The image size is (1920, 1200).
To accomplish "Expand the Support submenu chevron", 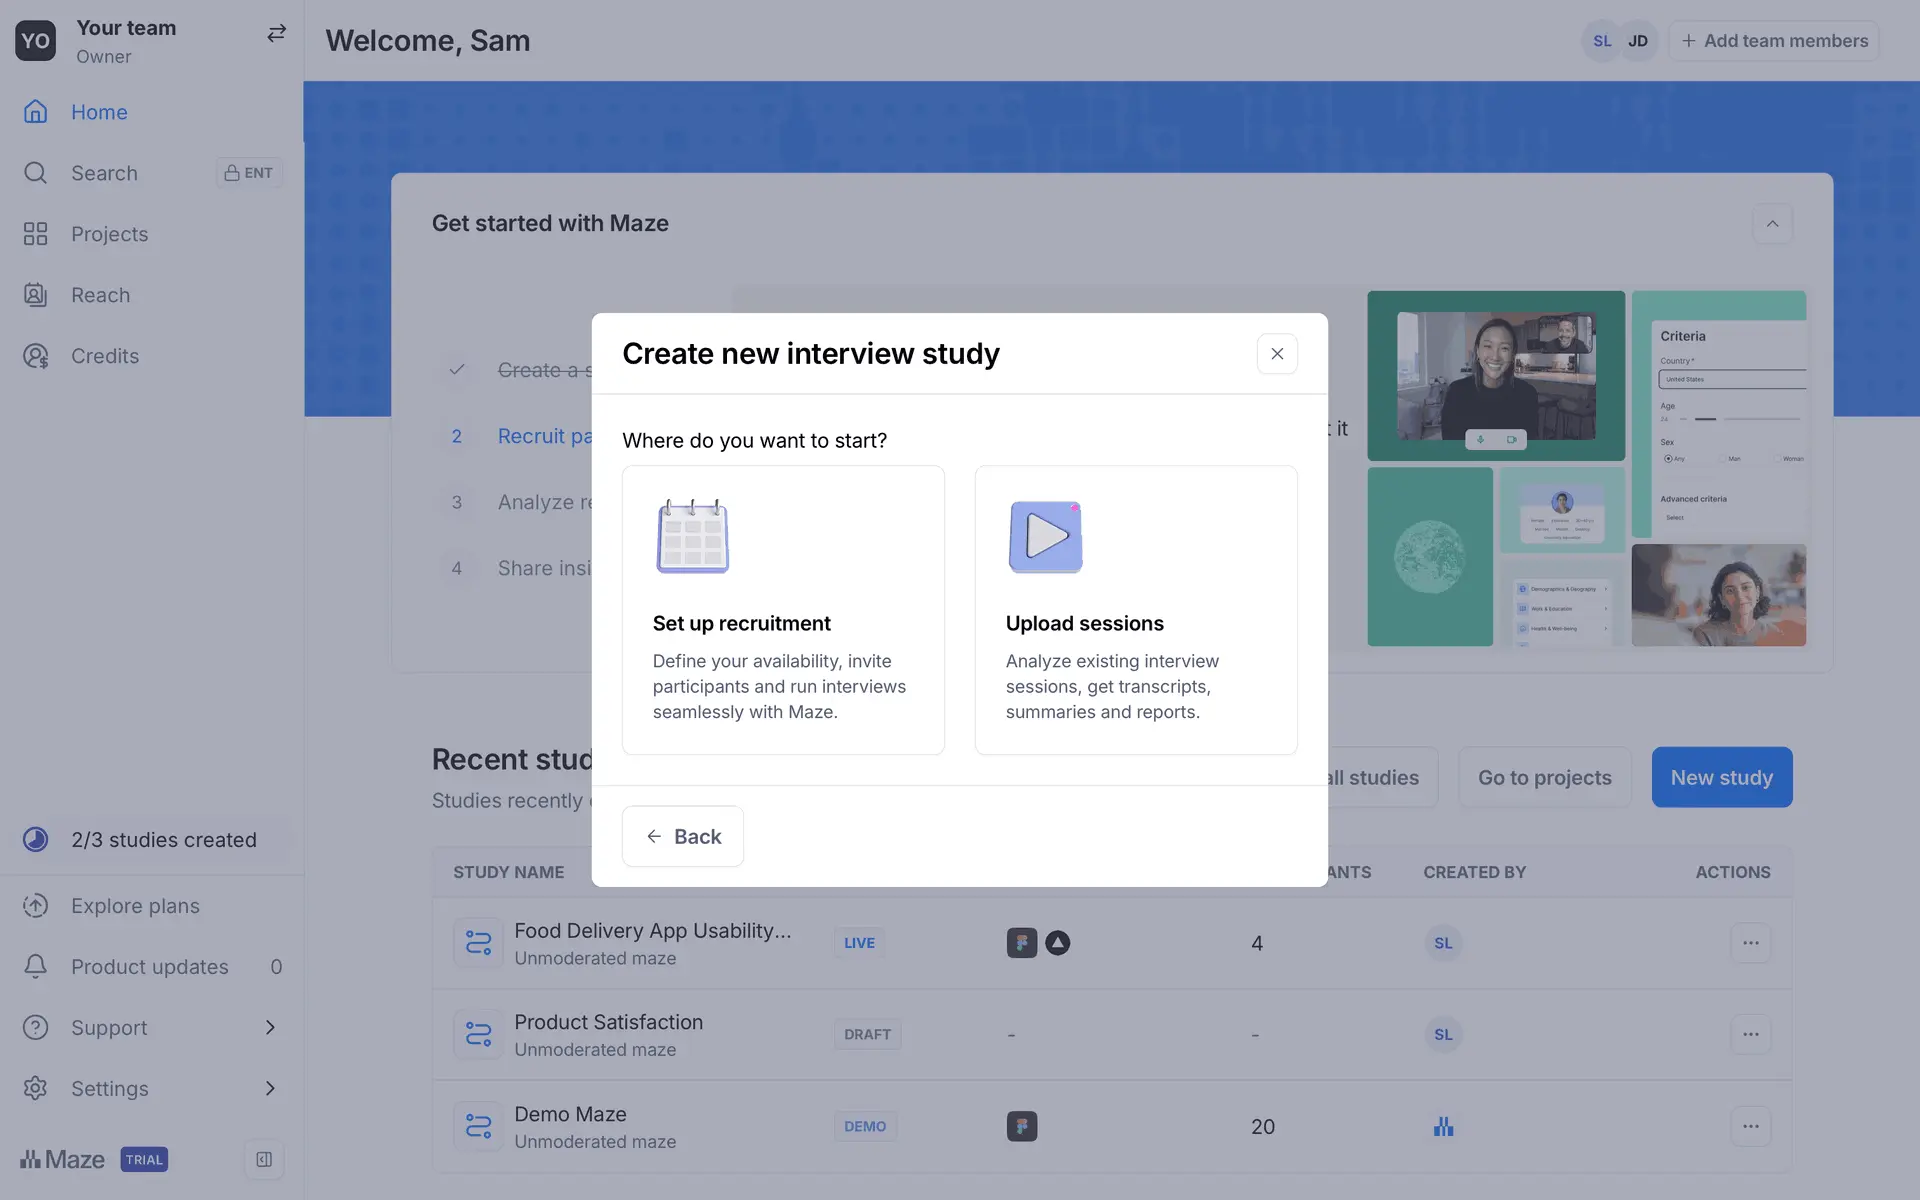I will tap(270, 1028).
